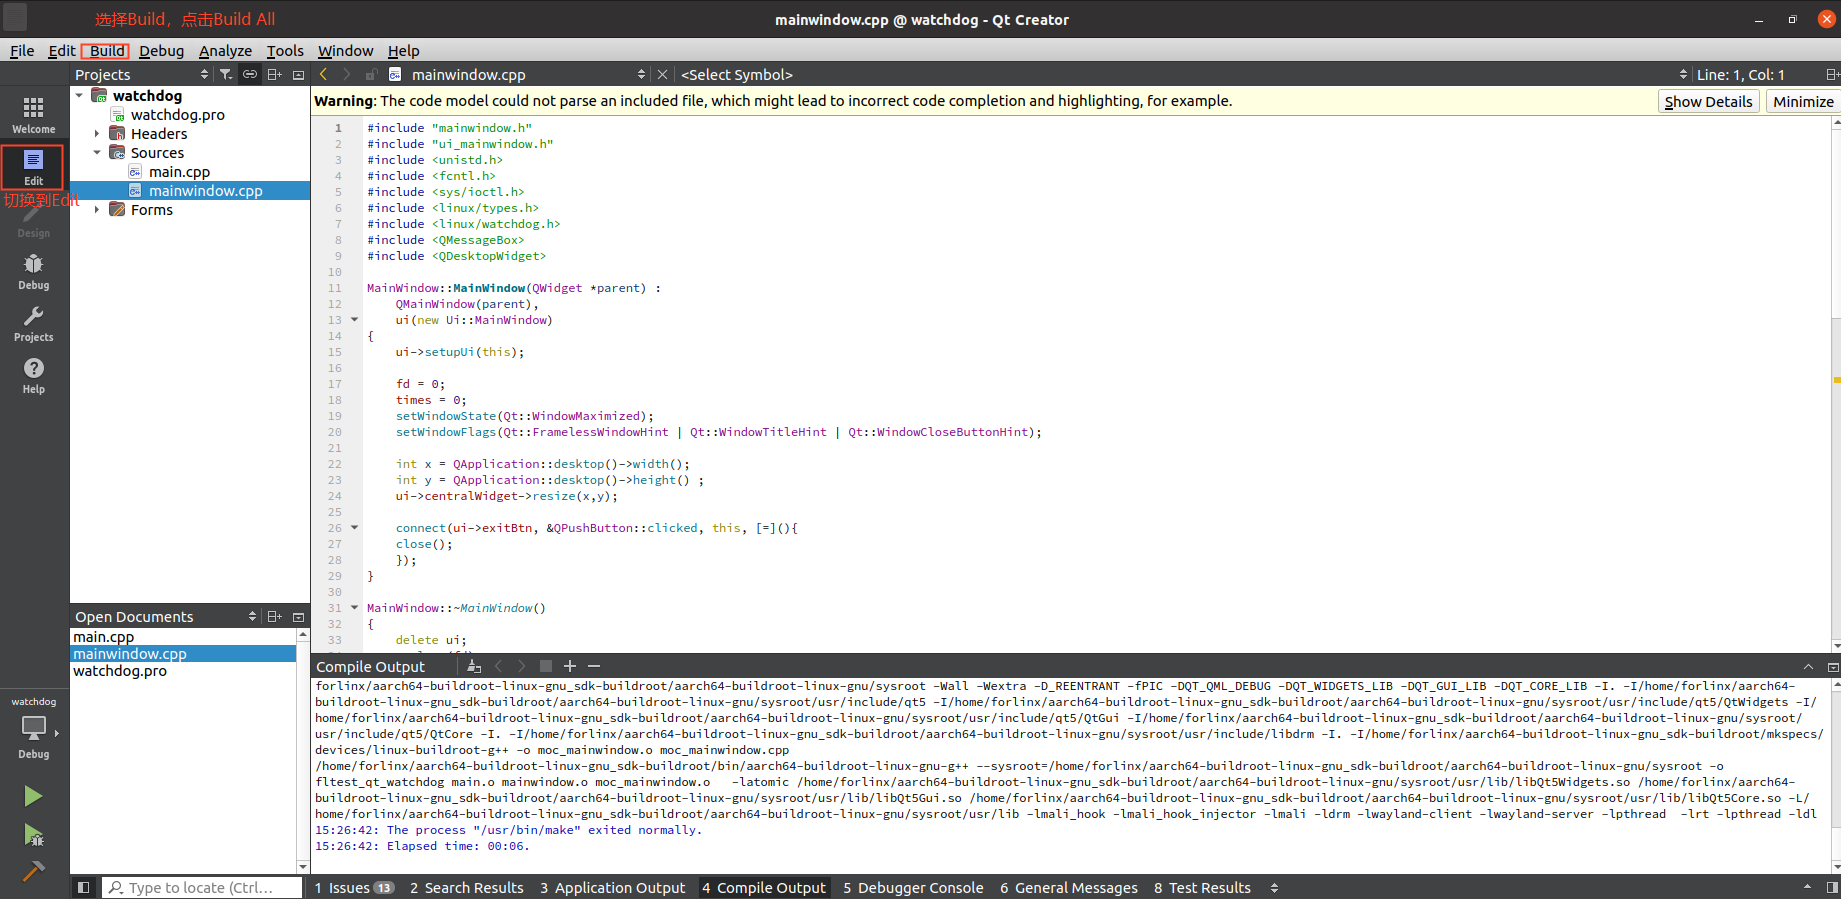This screenshot has height=899, width=1841.
Task: Toggle the right sidebar at bottom-right
Action: coord(1832,887)
